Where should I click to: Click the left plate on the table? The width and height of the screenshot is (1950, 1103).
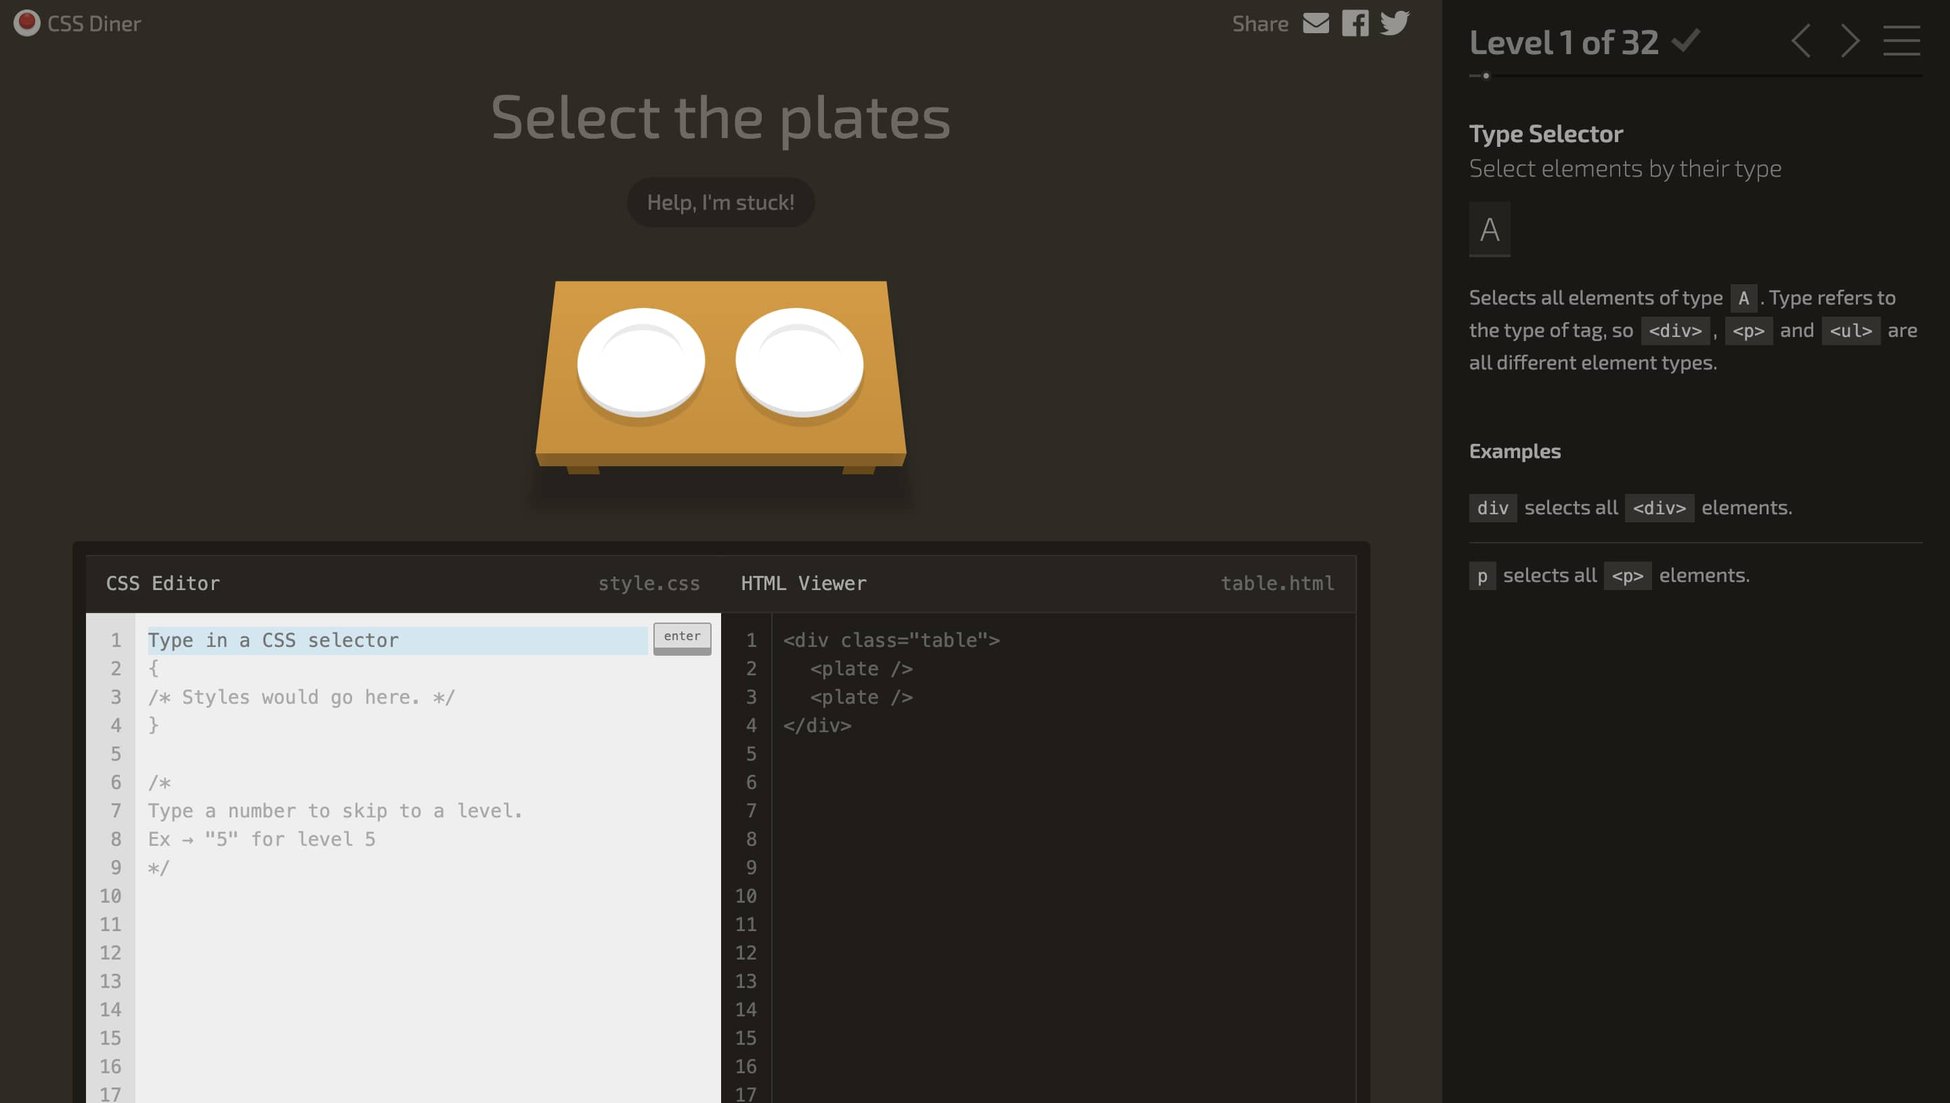pos(641,361)
